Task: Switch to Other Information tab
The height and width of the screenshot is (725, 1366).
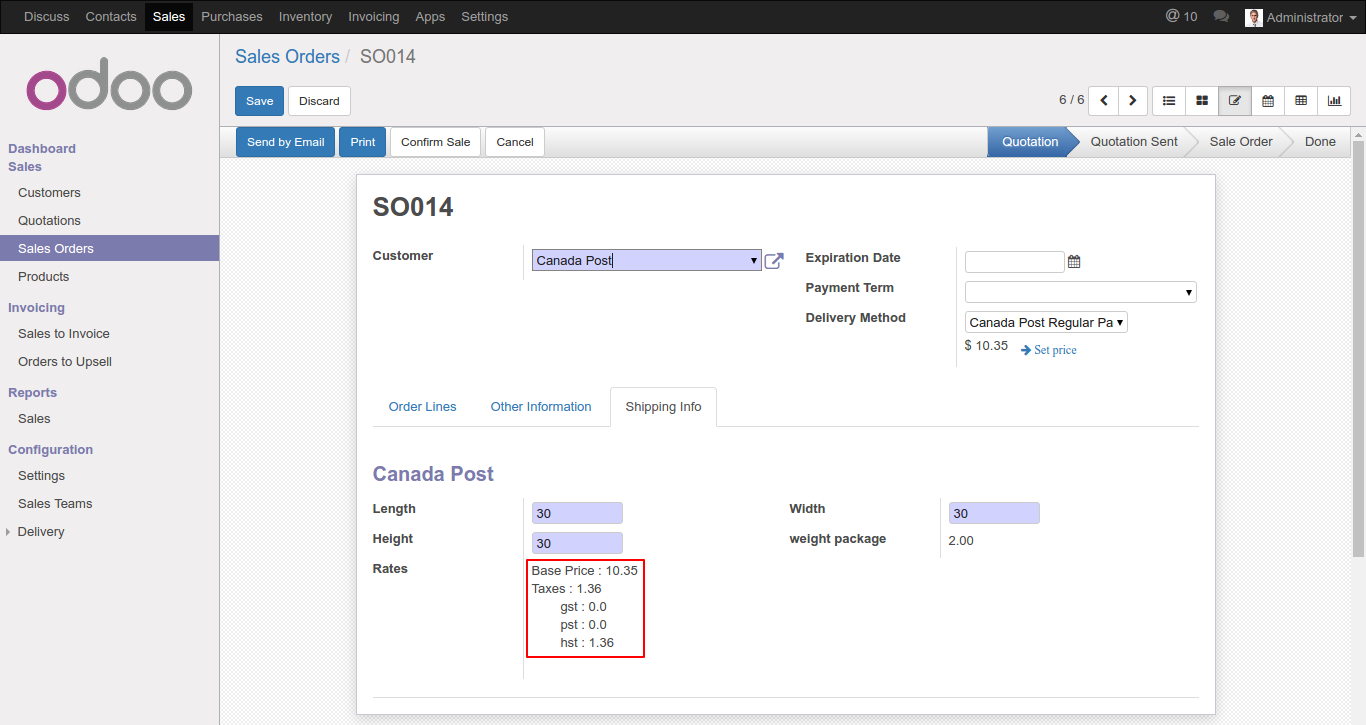Action: (541, 407)
